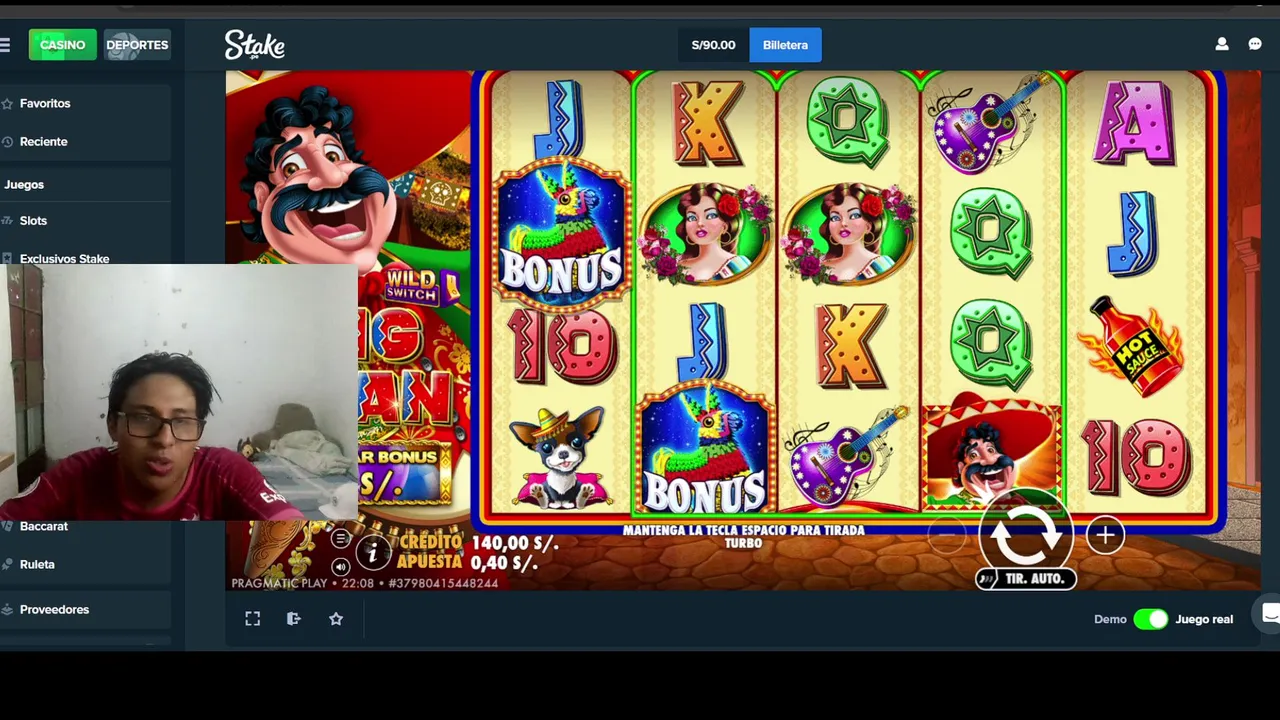Click the Reciente clock icon
The image size is (1280, 720).
click(6, 141)
